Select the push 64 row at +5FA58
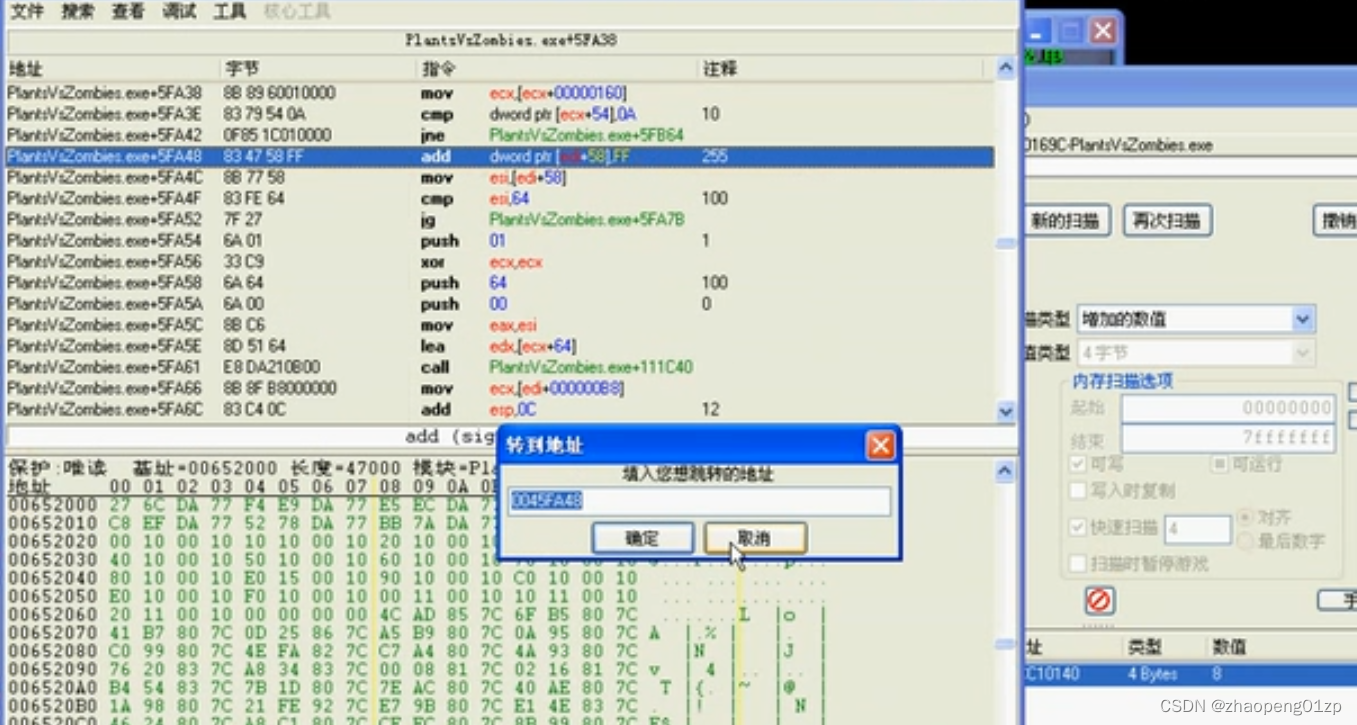This screenshot has height=725, width=1357. coord(500,283)
